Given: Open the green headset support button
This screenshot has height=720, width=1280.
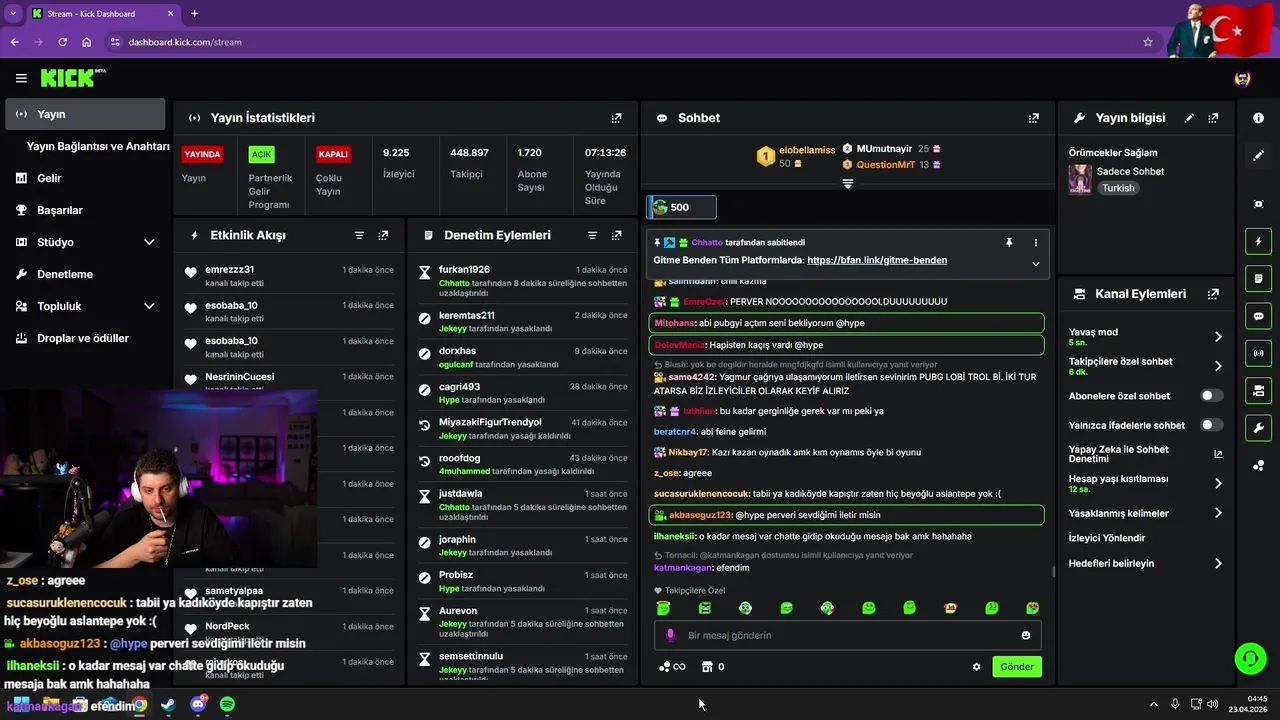Looking at the screenshot, I should pyautogui.click(x=1250, y=658).
